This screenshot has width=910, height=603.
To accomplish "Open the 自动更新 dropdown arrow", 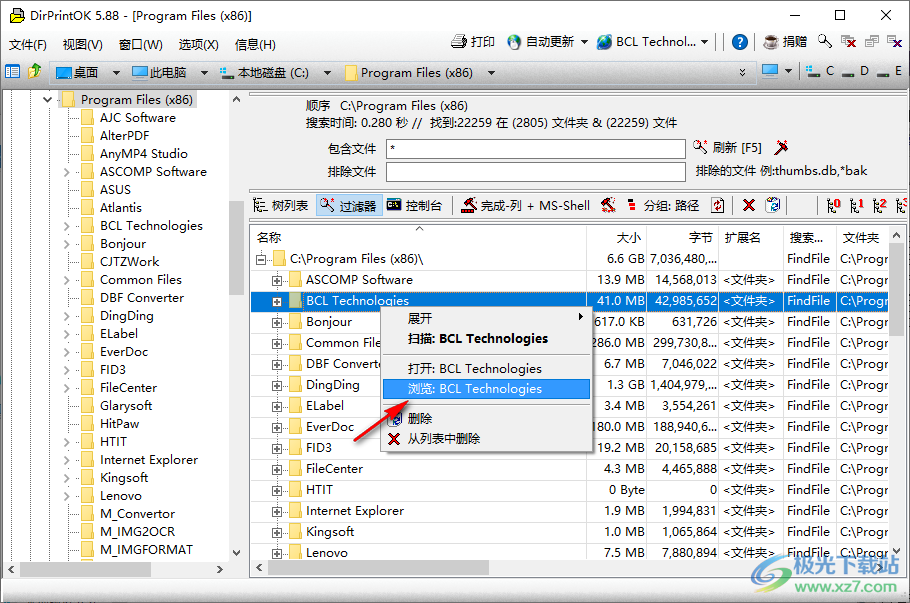I will point(583,42).
